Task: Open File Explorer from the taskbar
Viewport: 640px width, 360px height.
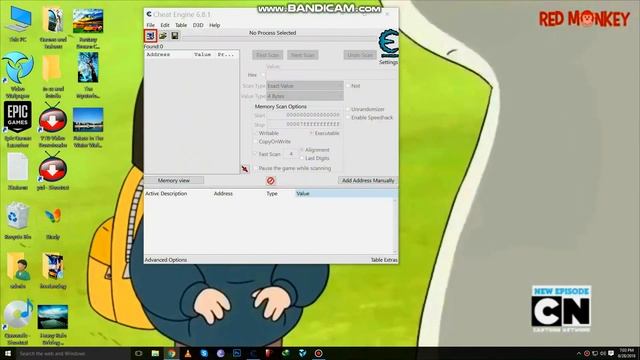Action: 155,353
